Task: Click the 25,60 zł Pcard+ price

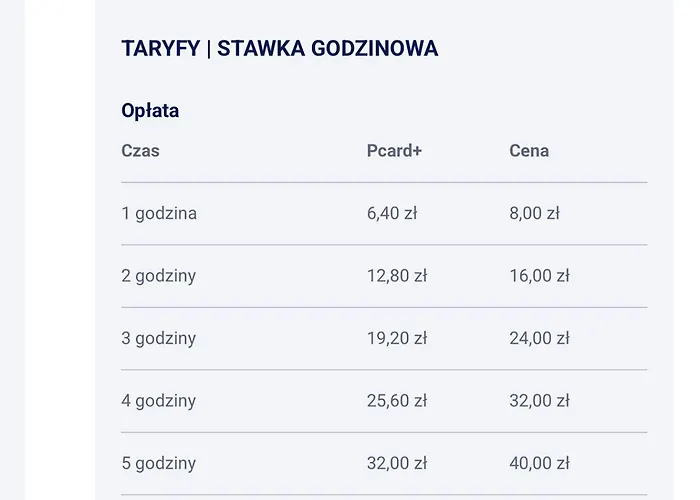Action: click(x=396, y=401)
